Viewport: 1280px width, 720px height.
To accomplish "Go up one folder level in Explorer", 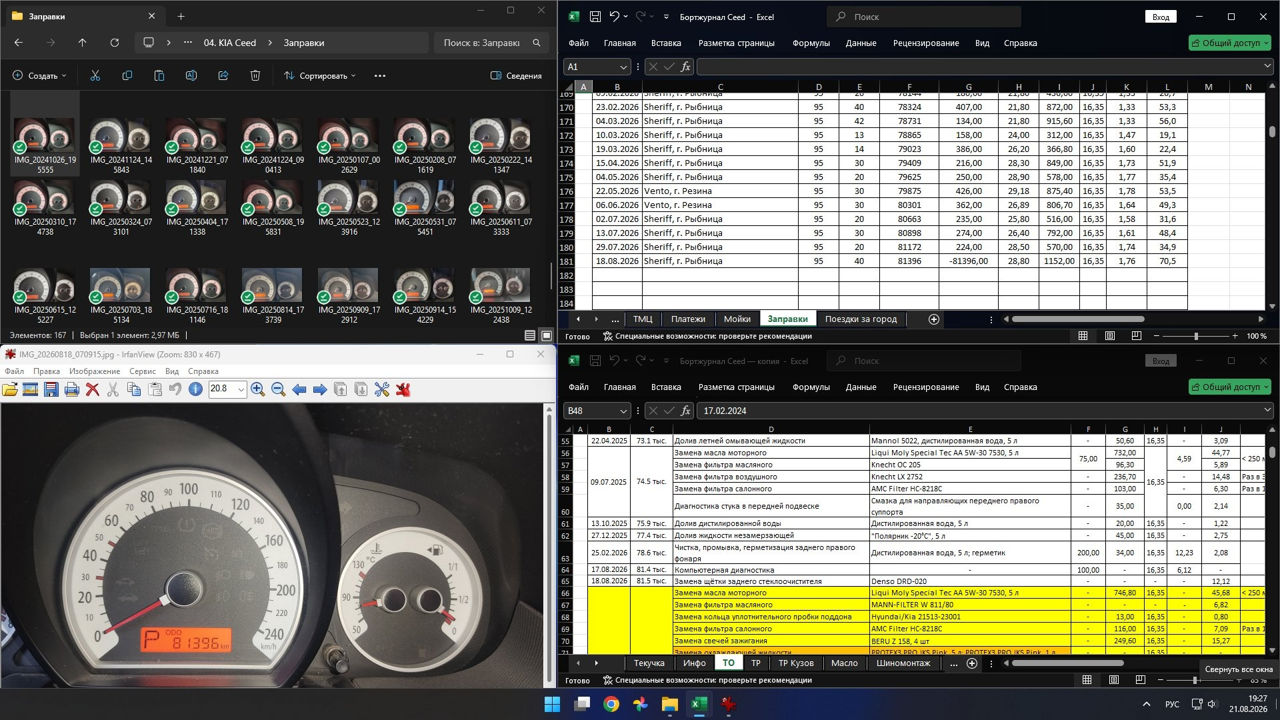I will coord(82,43).
